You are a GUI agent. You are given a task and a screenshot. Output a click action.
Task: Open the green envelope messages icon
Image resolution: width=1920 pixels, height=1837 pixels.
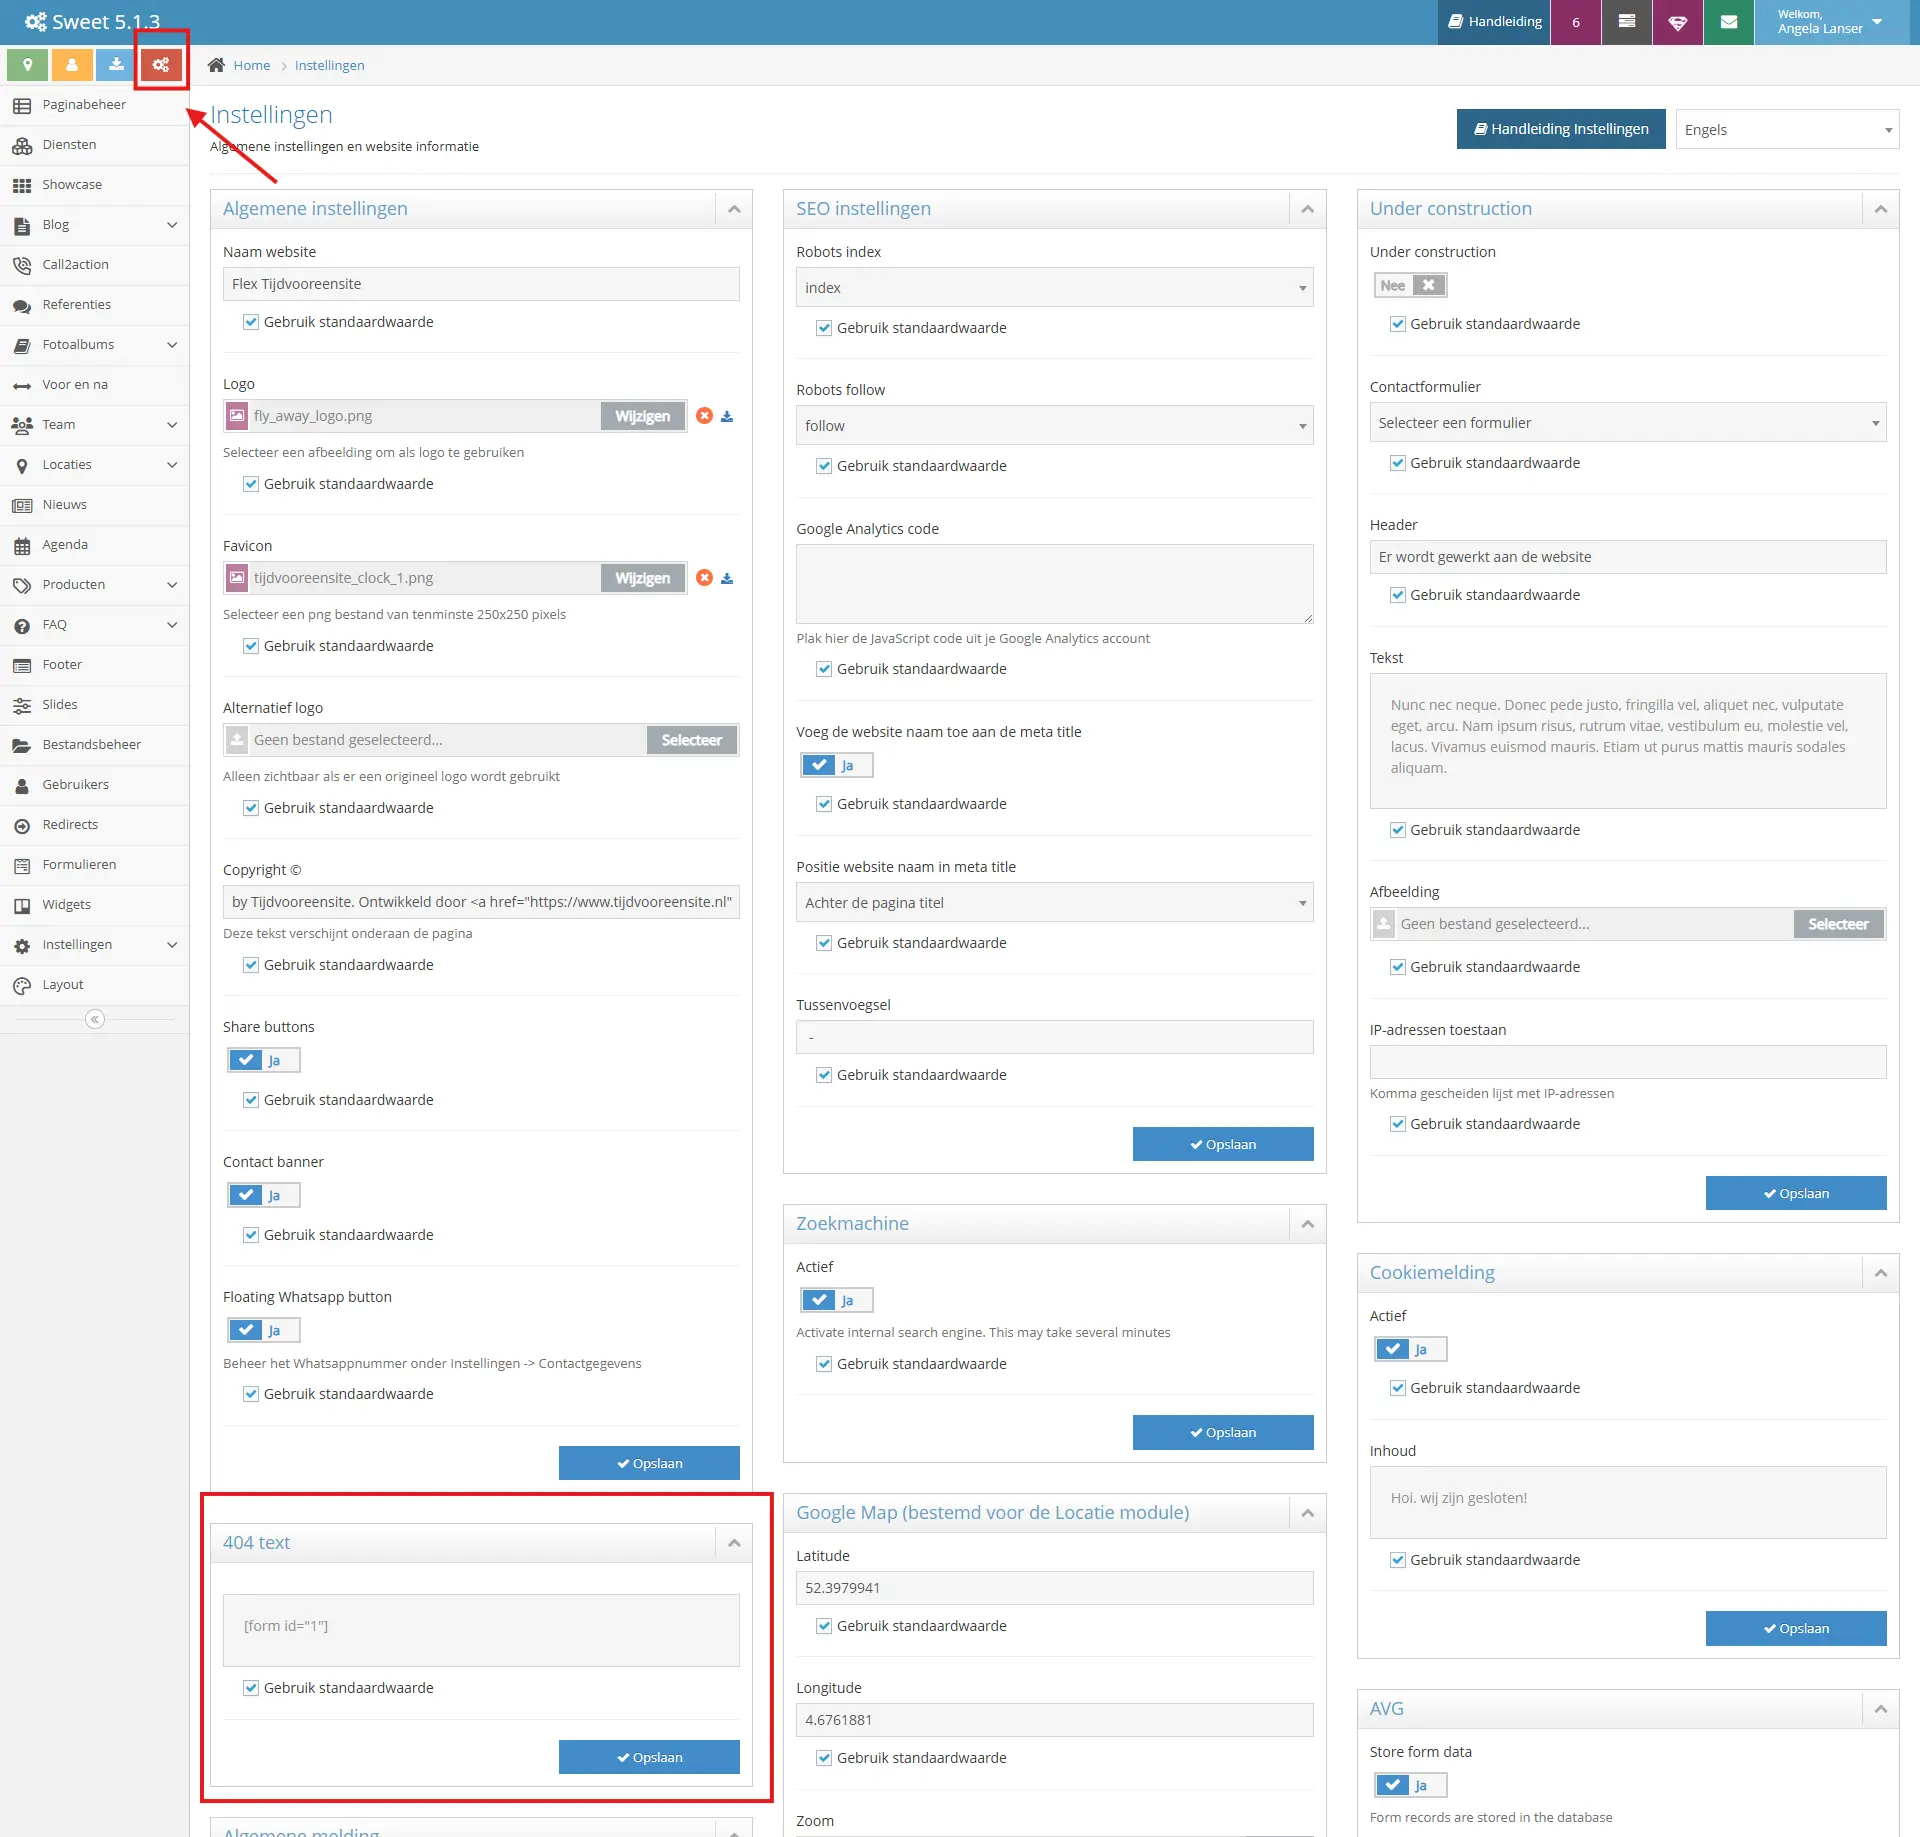coord(1729,22)
